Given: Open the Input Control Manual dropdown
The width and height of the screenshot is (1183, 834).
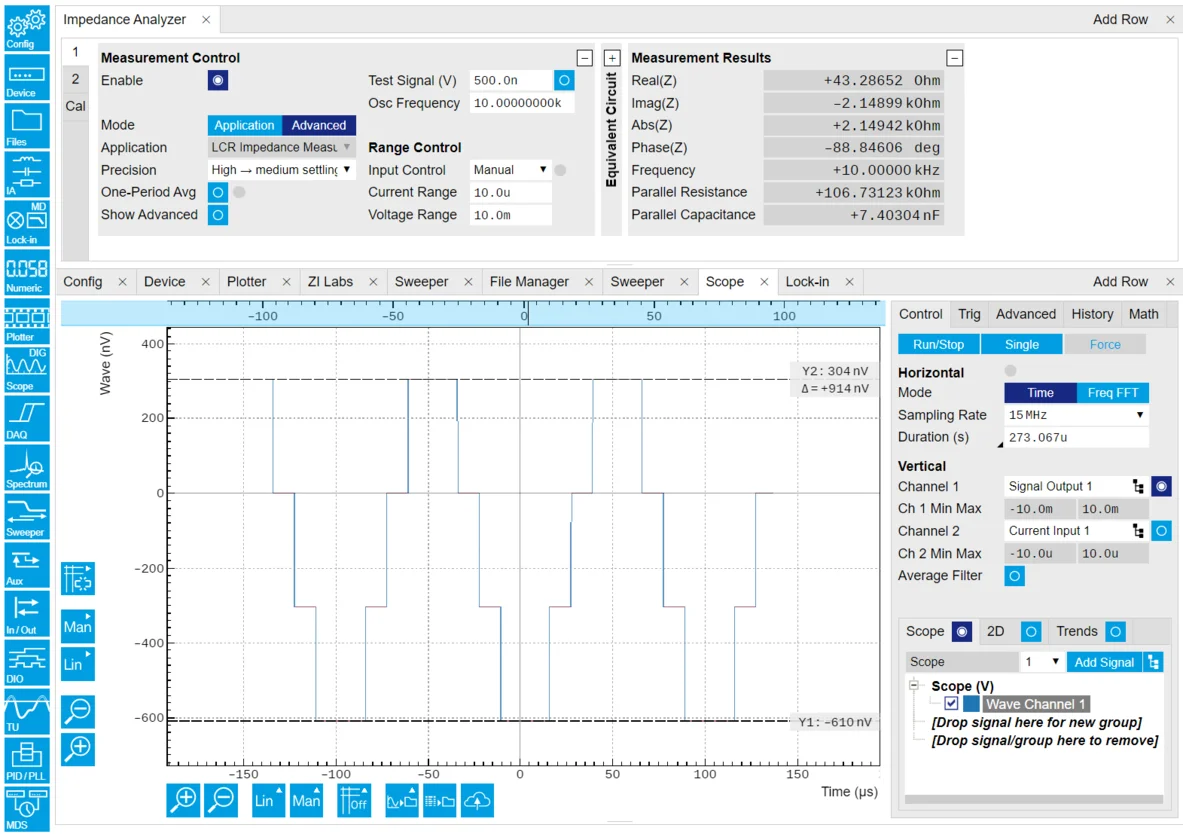Looking at the screenshot, I should (x=510, y=170).
